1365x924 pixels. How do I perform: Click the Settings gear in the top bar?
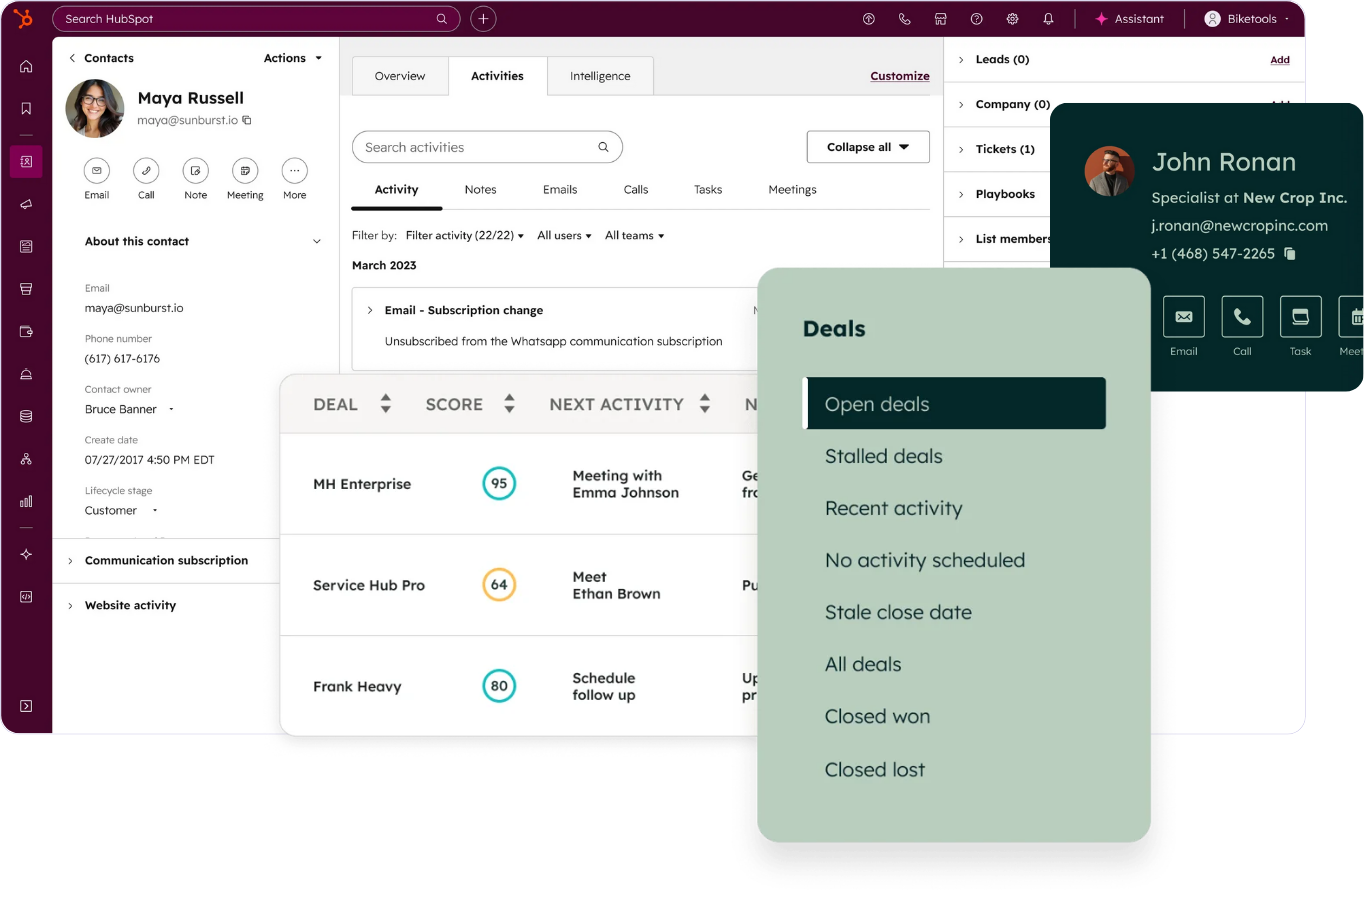(x=1012, y=18)
